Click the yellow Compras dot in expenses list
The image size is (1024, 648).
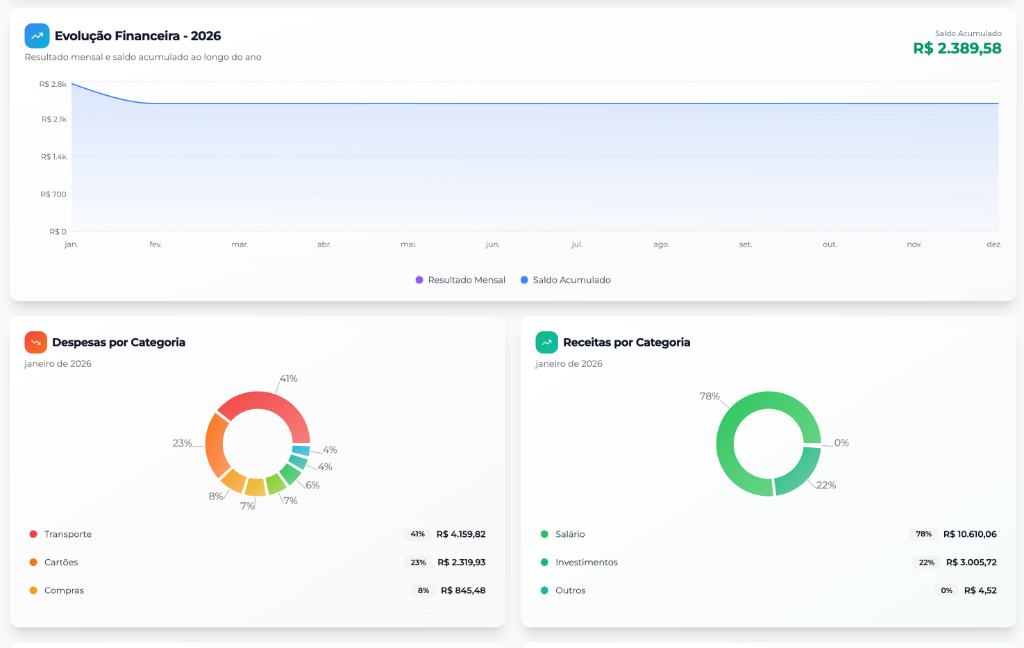coord(33,591)
